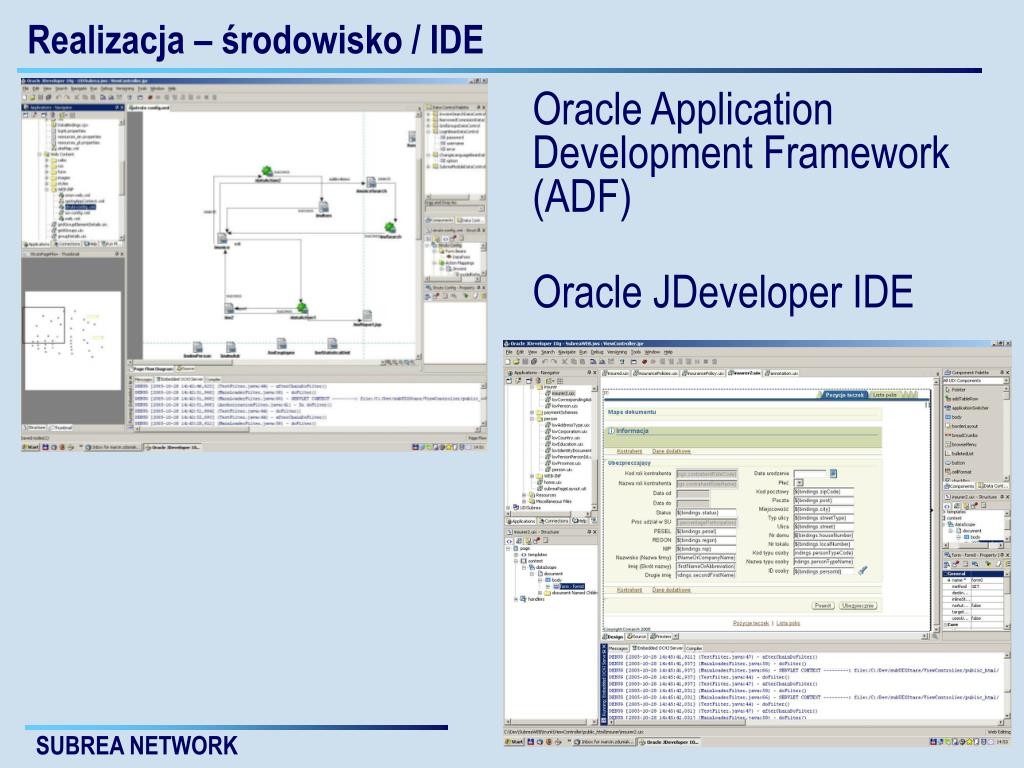The width and height of the screenshot is (1024, 768).
Task: Select borderLayout component in palette
Action: [961, 426]
